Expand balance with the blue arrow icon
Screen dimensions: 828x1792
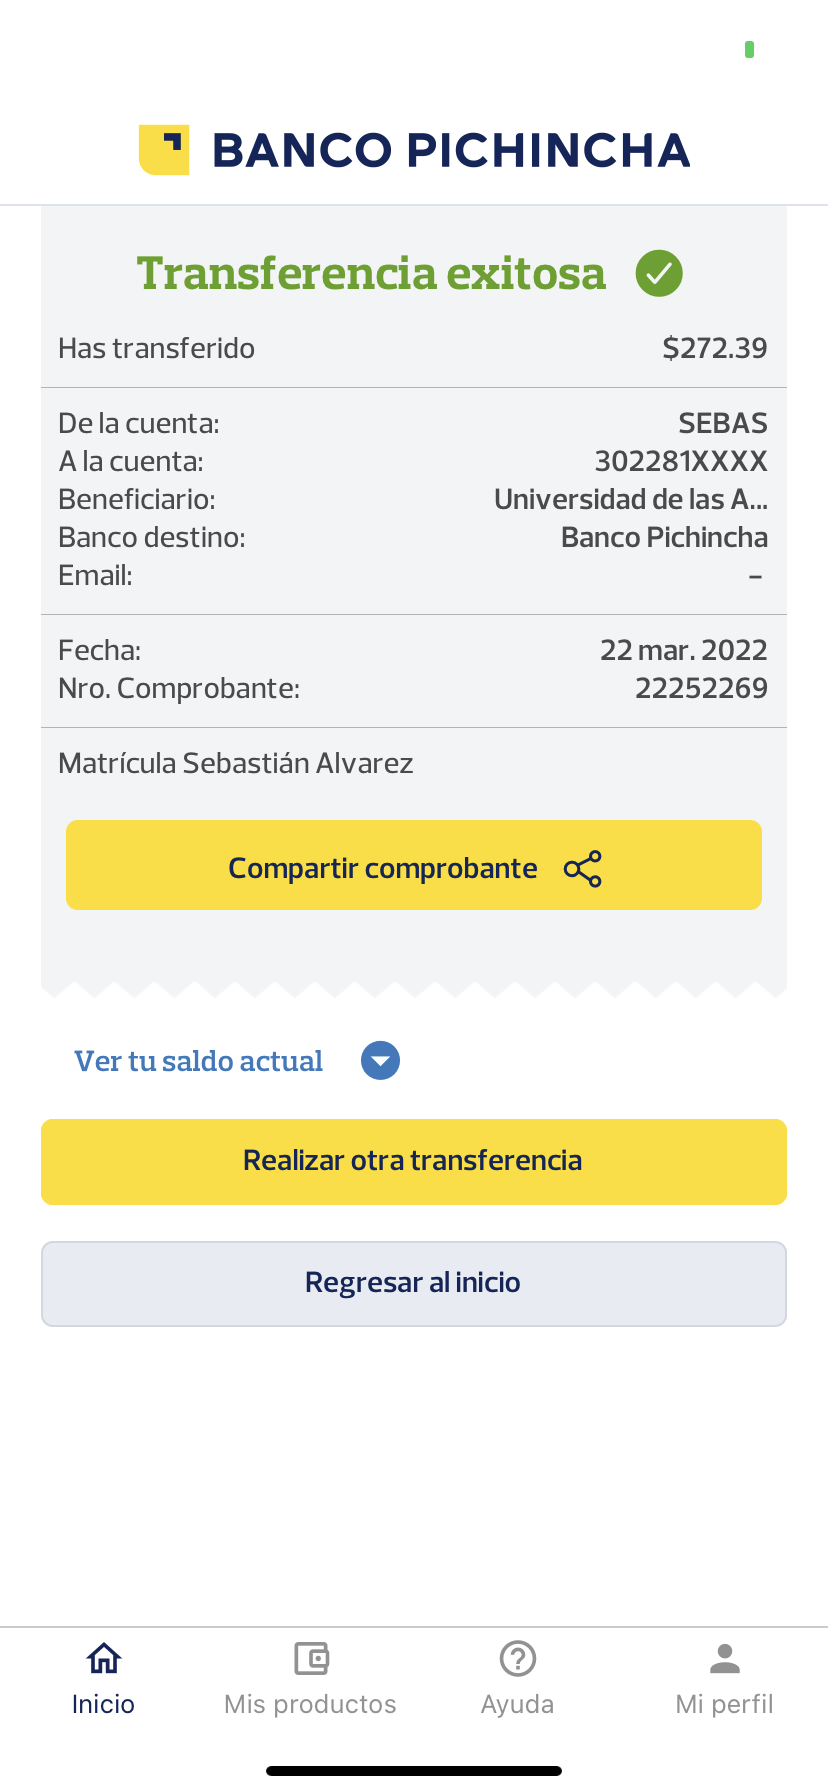[x=380, y=1061]
